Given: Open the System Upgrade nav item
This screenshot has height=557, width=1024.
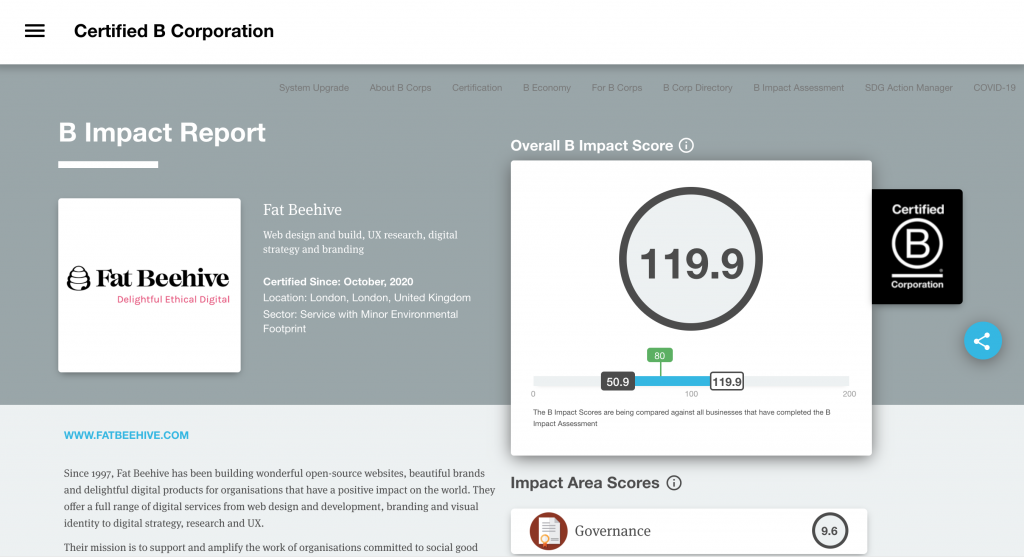Looking at the screenshot, I should click(313, 88).
